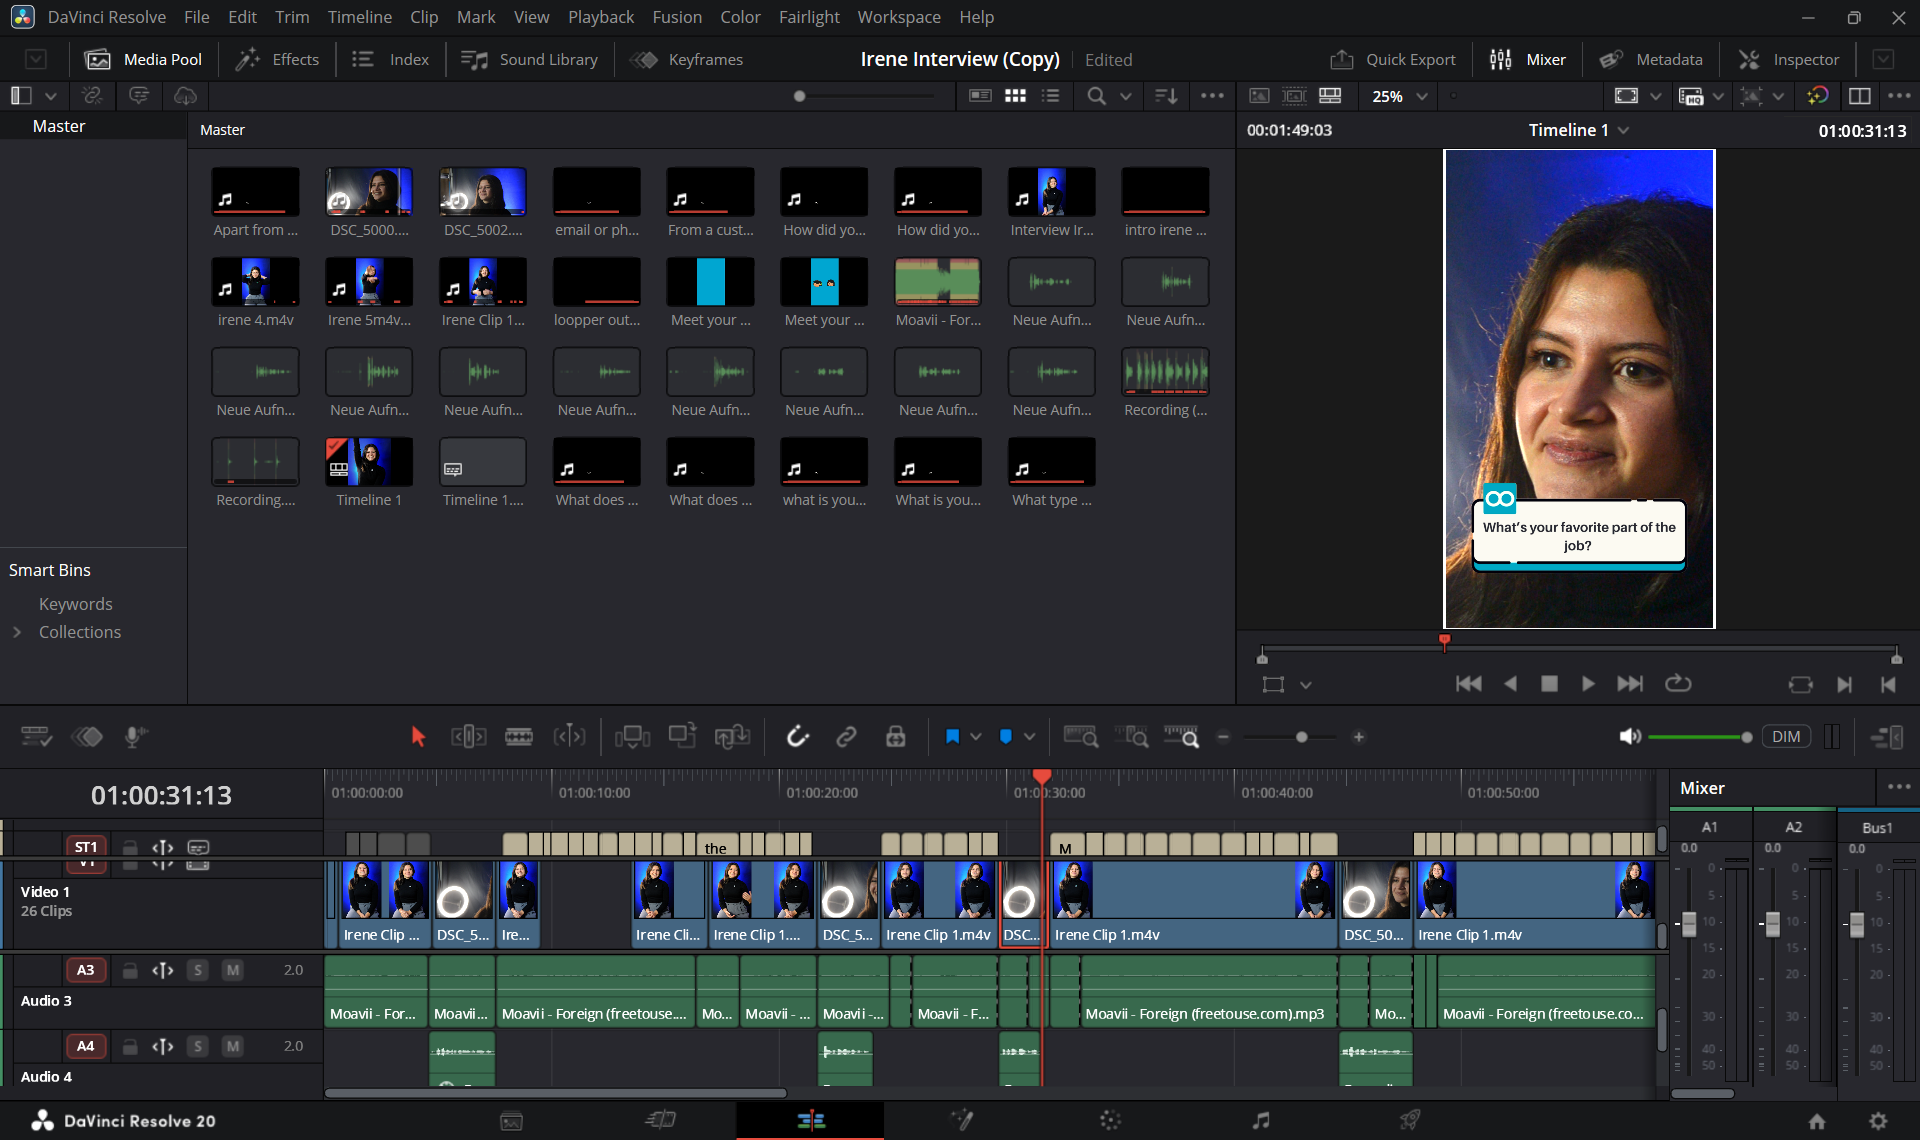
Task: Open the Playback menu
Action: pyautogui.click(x=600, y=17)
